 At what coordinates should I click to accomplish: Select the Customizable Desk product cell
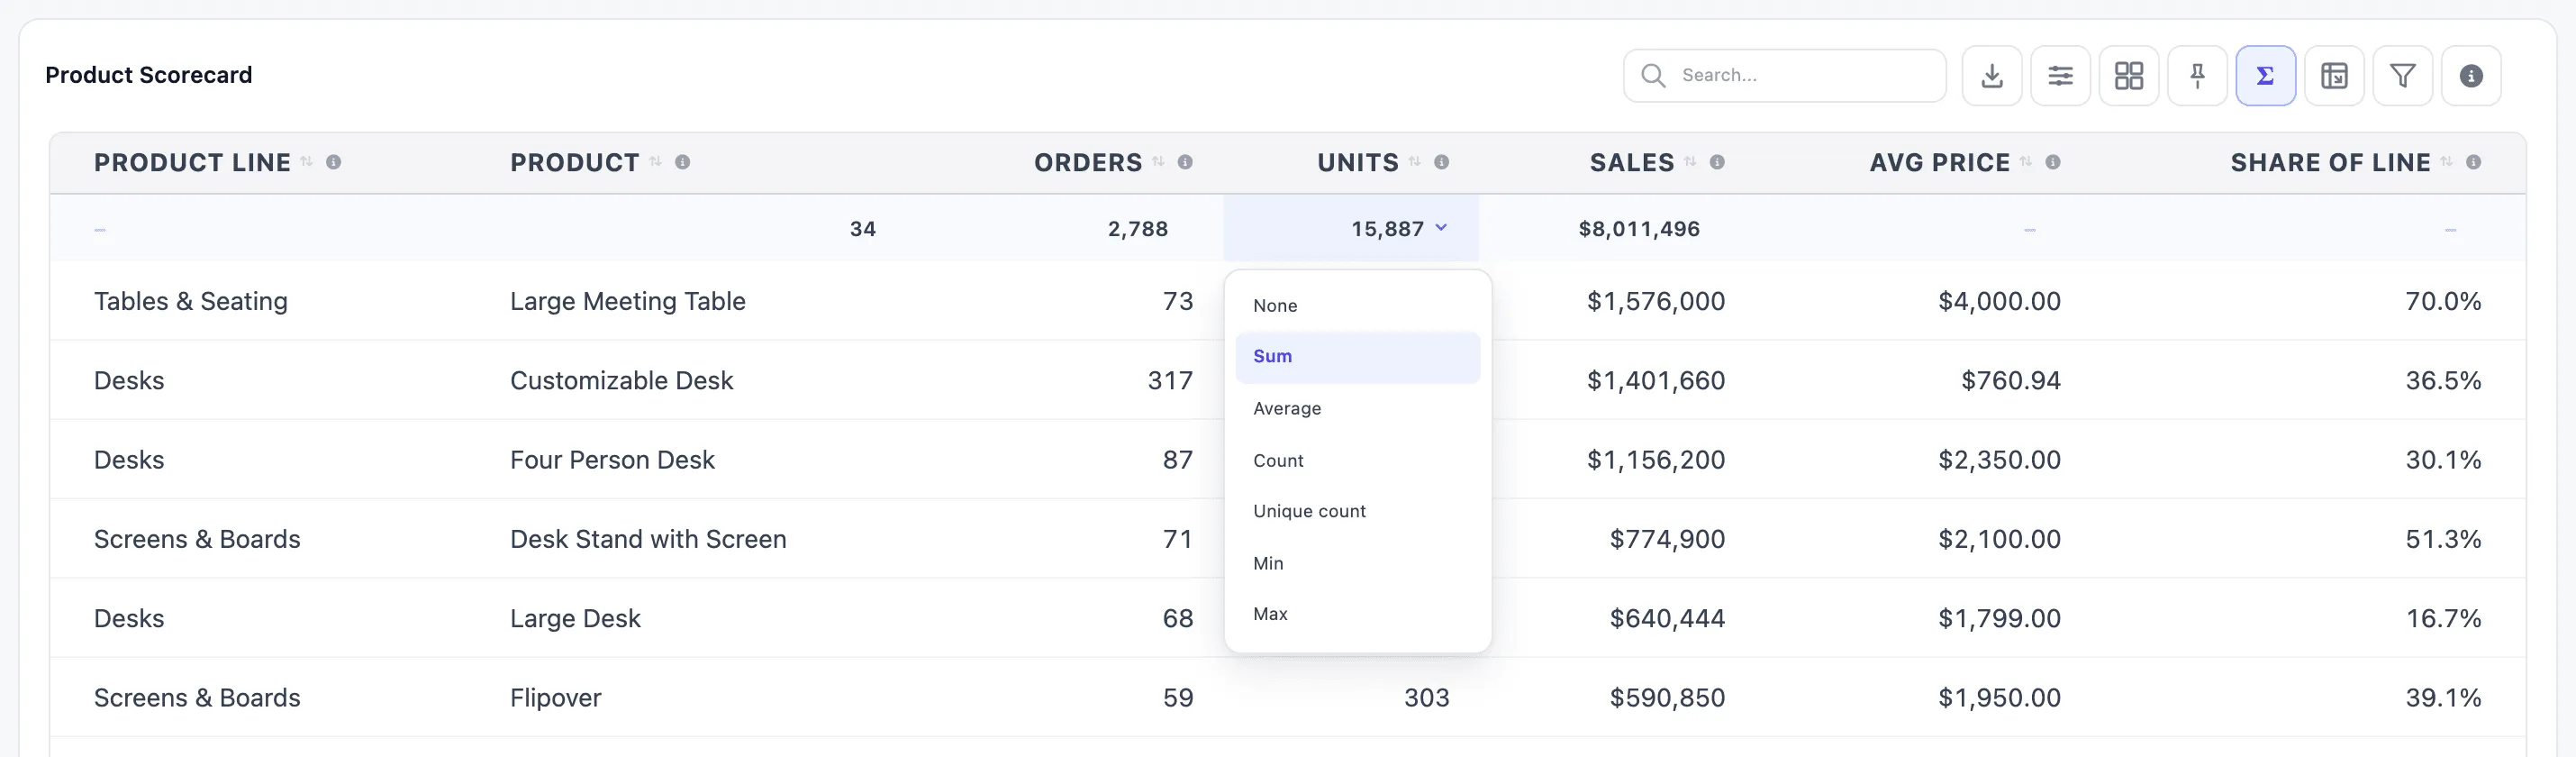coord(621,380)
